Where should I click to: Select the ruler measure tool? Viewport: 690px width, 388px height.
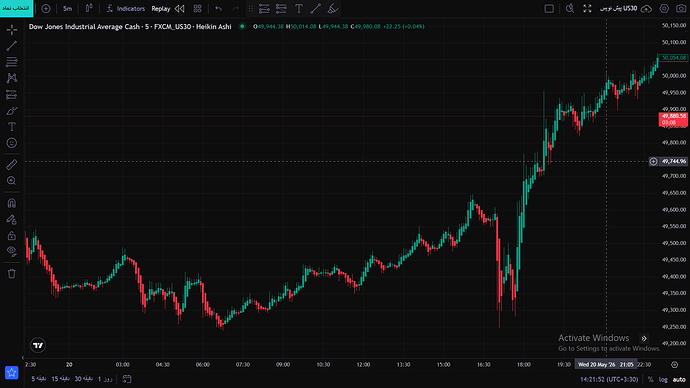[x=12, y=165]
